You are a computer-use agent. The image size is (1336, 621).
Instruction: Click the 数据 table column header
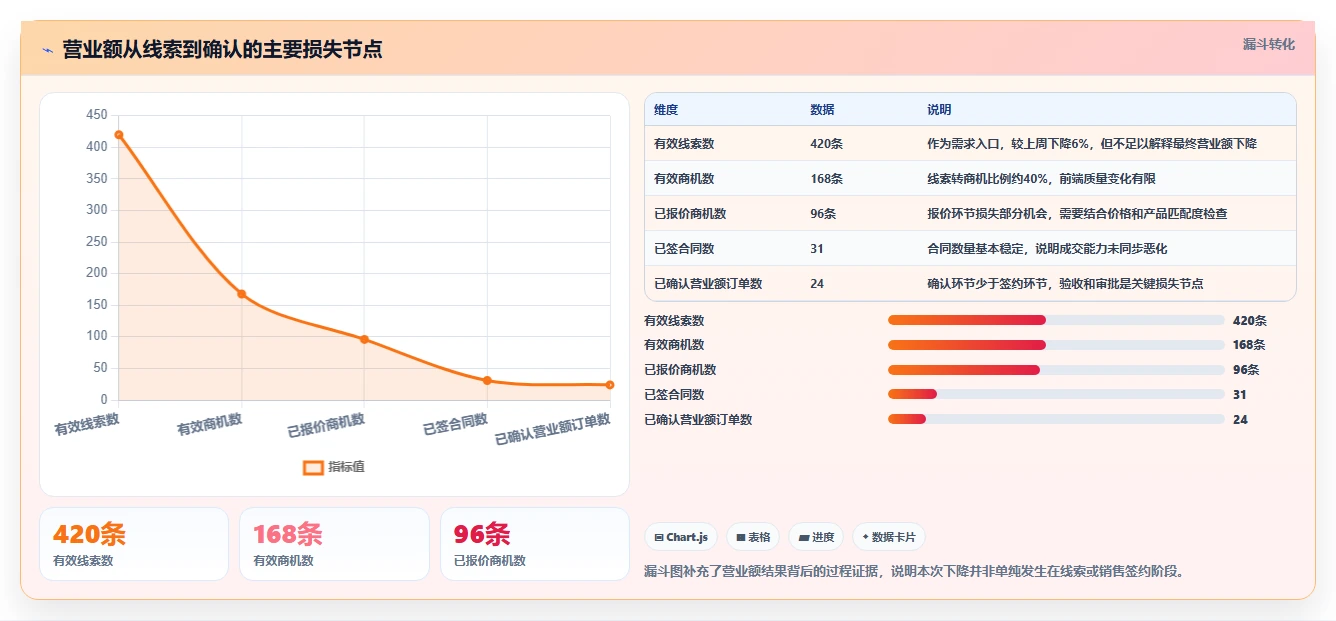[822, 109]
